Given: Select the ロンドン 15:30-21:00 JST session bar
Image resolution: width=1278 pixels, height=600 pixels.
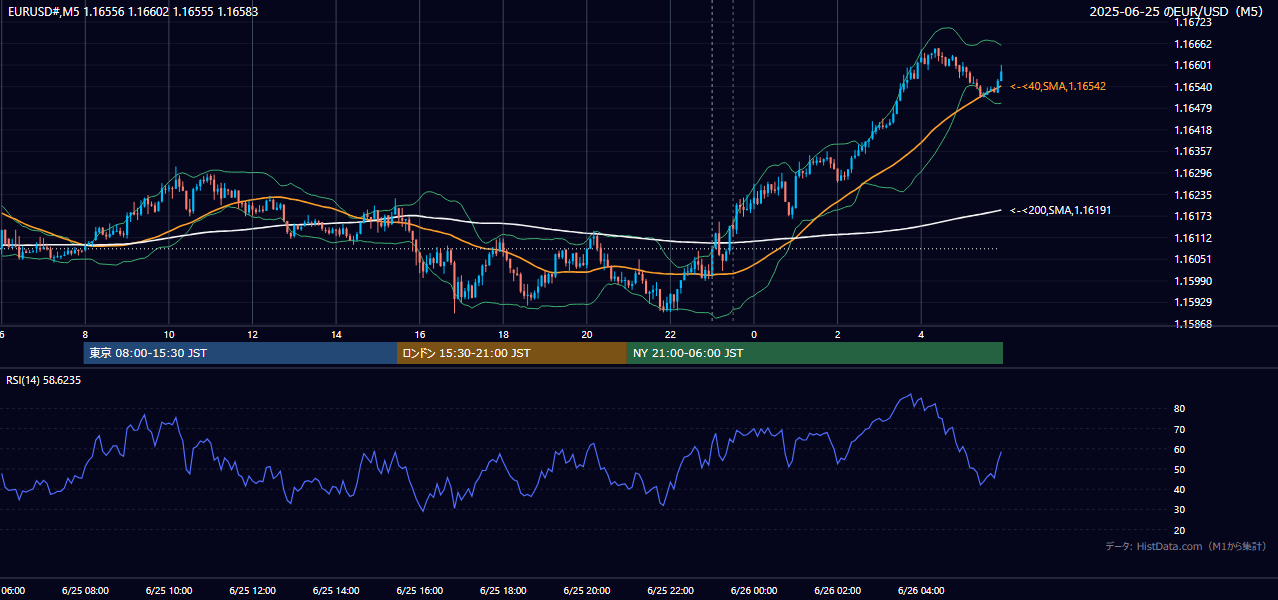Looking at the screenshot, I should (512, 353).
